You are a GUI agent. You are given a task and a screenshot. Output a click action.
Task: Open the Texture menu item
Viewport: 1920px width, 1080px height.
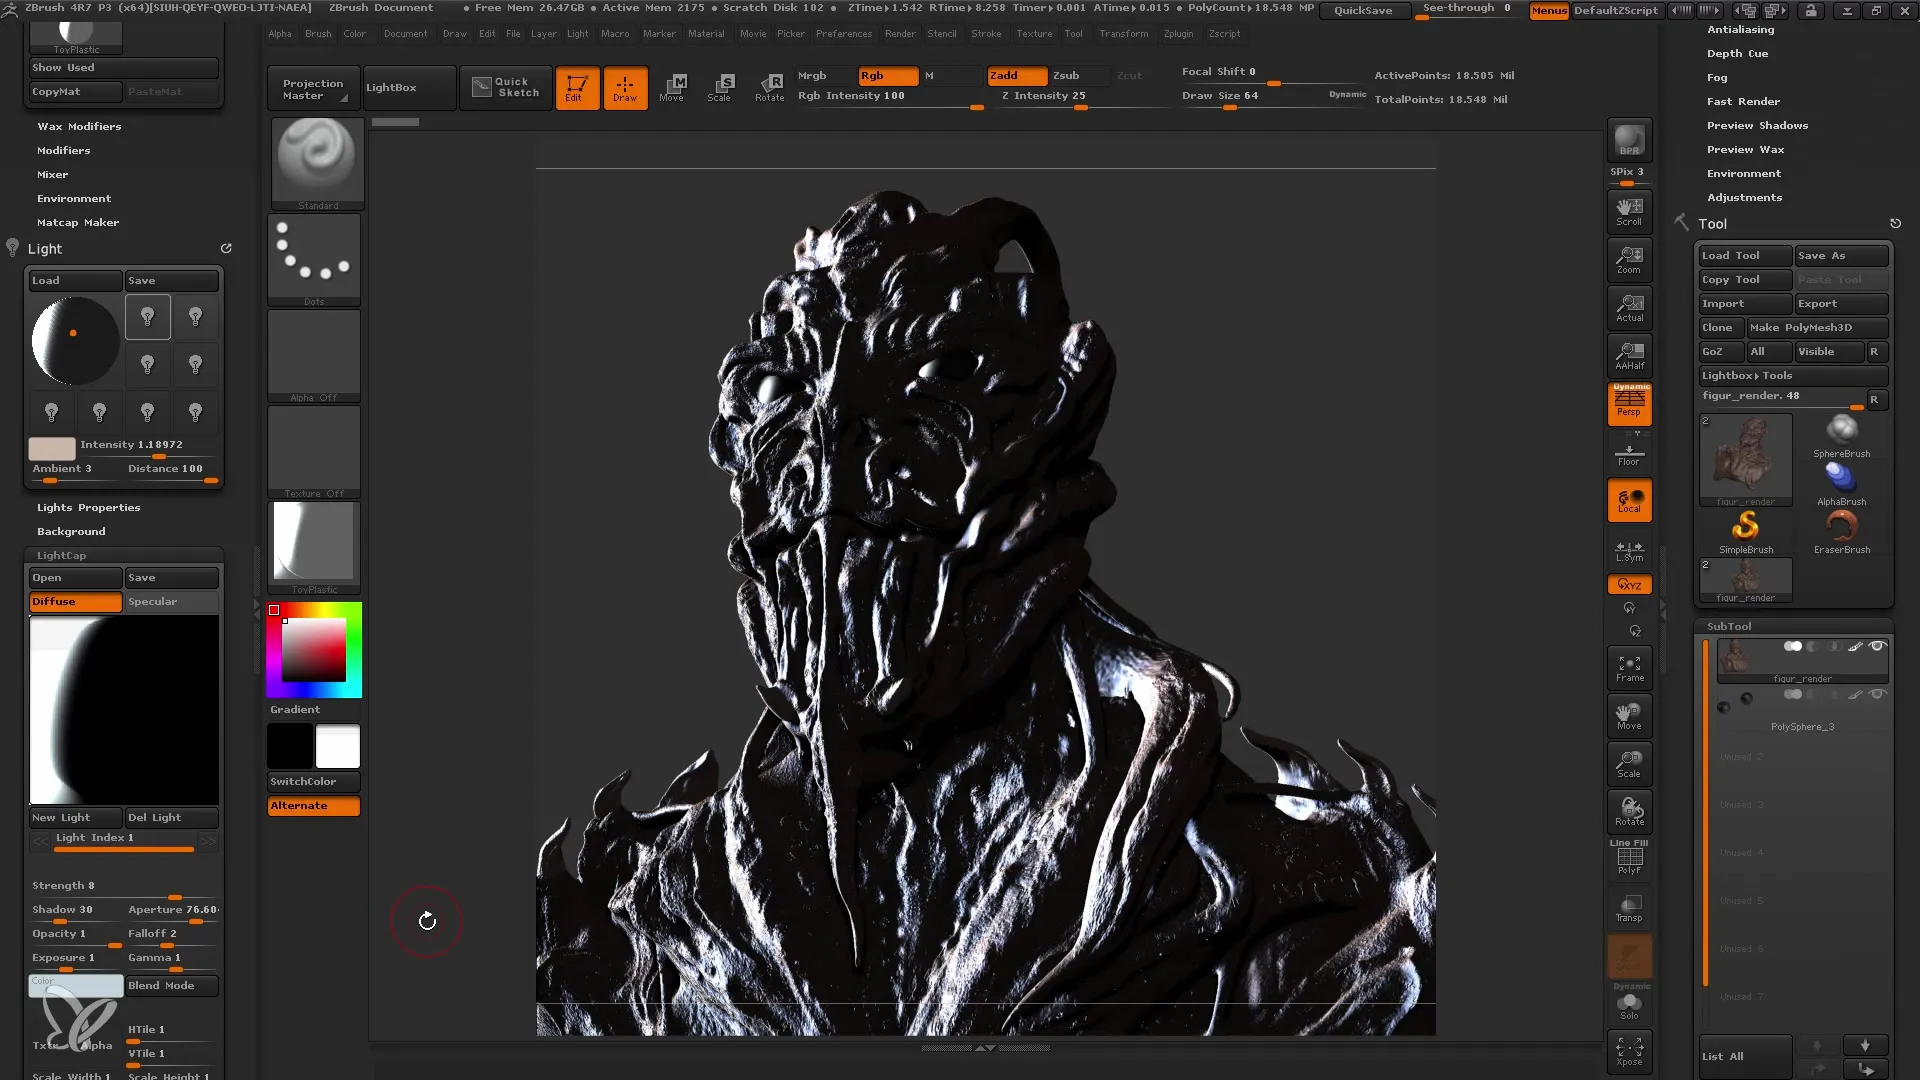(x=1035, y=33)
